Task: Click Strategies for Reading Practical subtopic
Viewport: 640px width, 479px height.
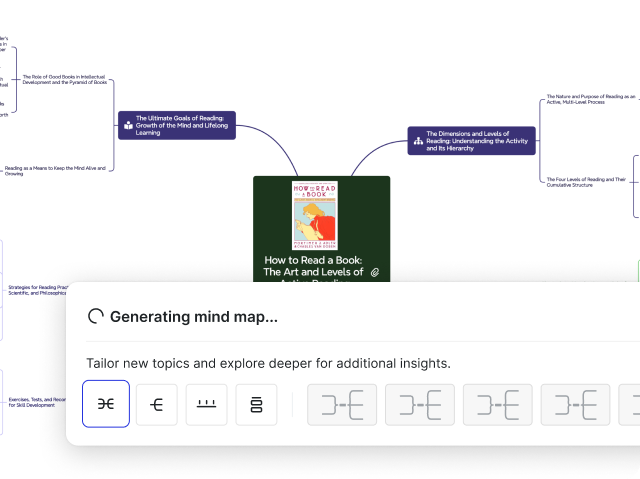Action: [x=38, y=290]
